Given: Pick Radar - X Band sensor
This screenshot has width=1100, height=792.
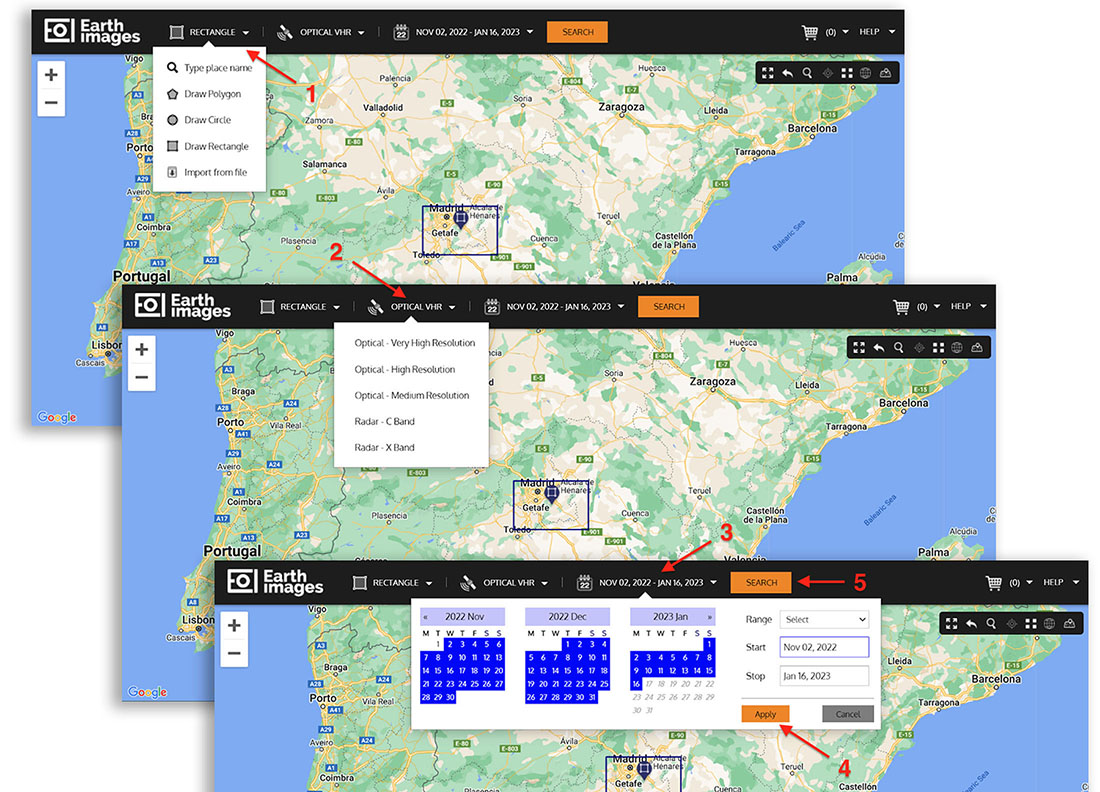Looking at the screenshot, I should [x=384, y=447].
